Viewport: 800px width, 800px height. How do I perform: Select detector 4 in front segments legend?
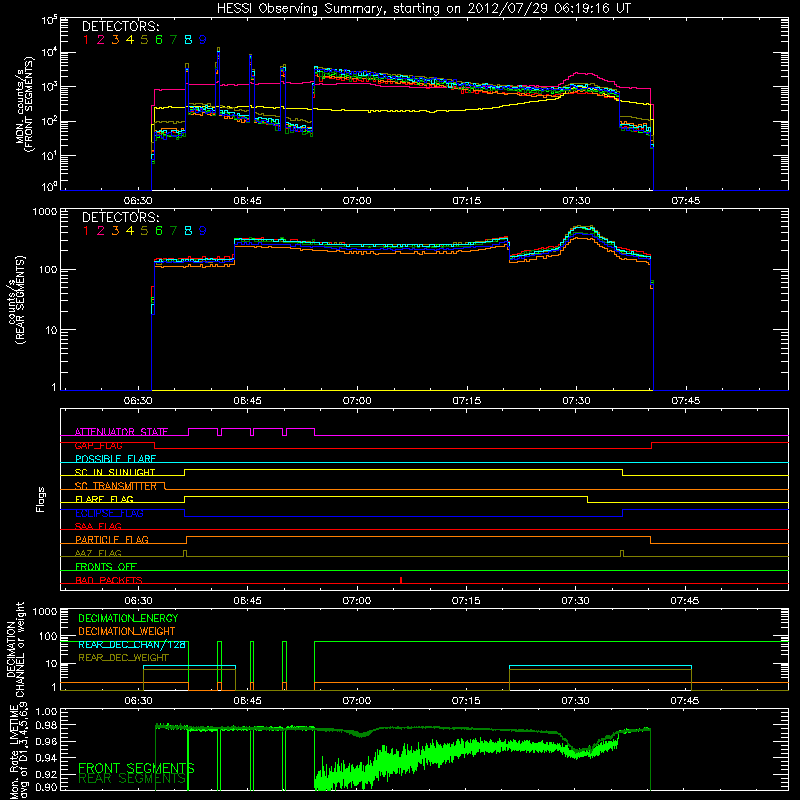coord(130,40)
